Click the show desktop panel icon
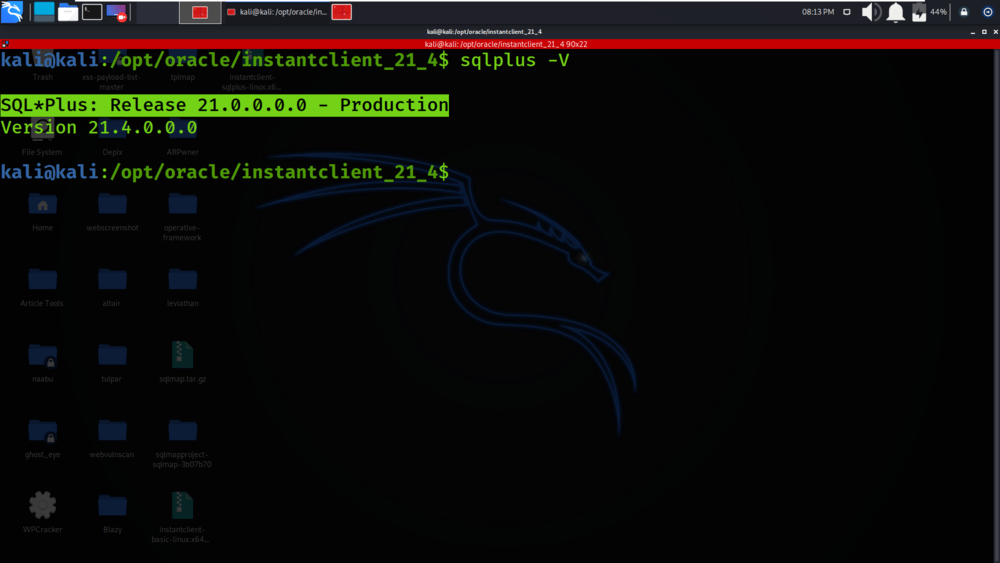This screenshot has width=1000, height=563. pyautogui.click(x=44, y=11)
